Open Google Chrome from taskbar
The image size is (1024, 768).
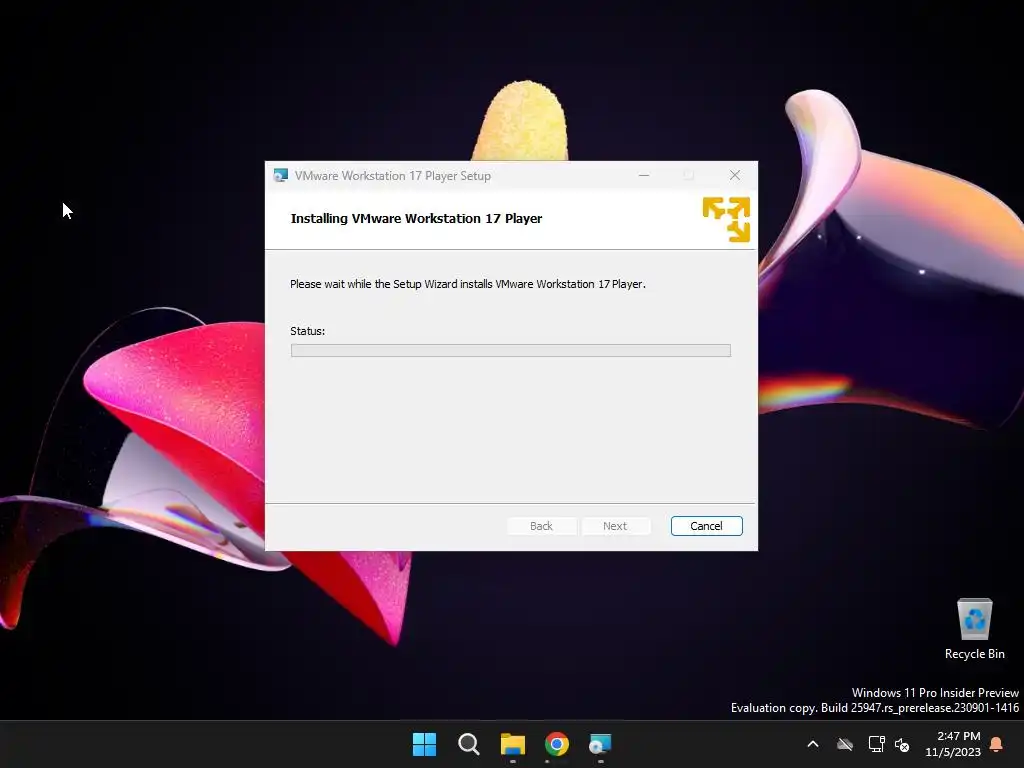(x=556, y=744)
